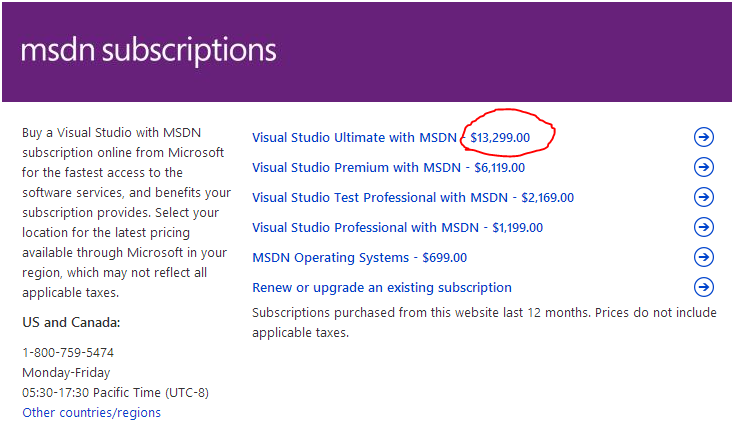Click the 1-800-759-5474 phone number
This screenshot has height=439, width=734.
pyautogui.click(x=68, y=352)
